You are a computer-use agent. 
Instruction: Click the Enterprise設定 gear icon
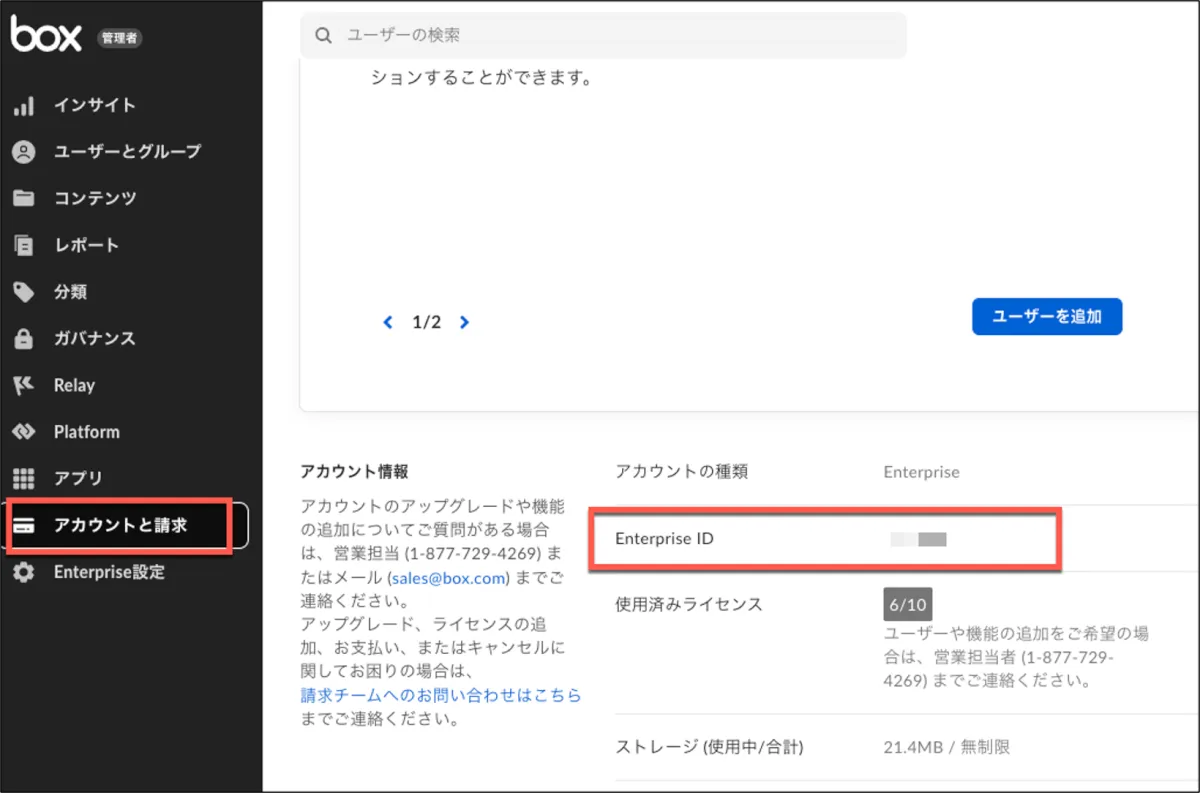click(23, 572)
